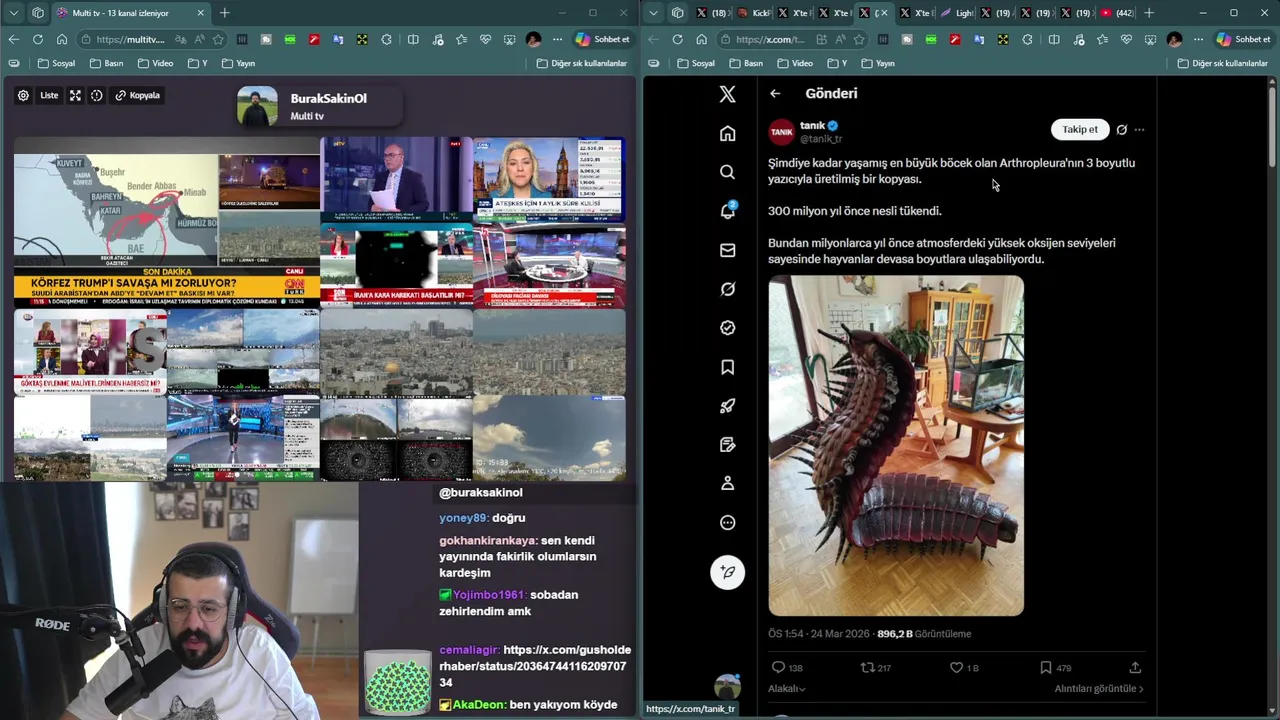Open the tanık profile avatar
1280x720 pixels.
[781, 132]
